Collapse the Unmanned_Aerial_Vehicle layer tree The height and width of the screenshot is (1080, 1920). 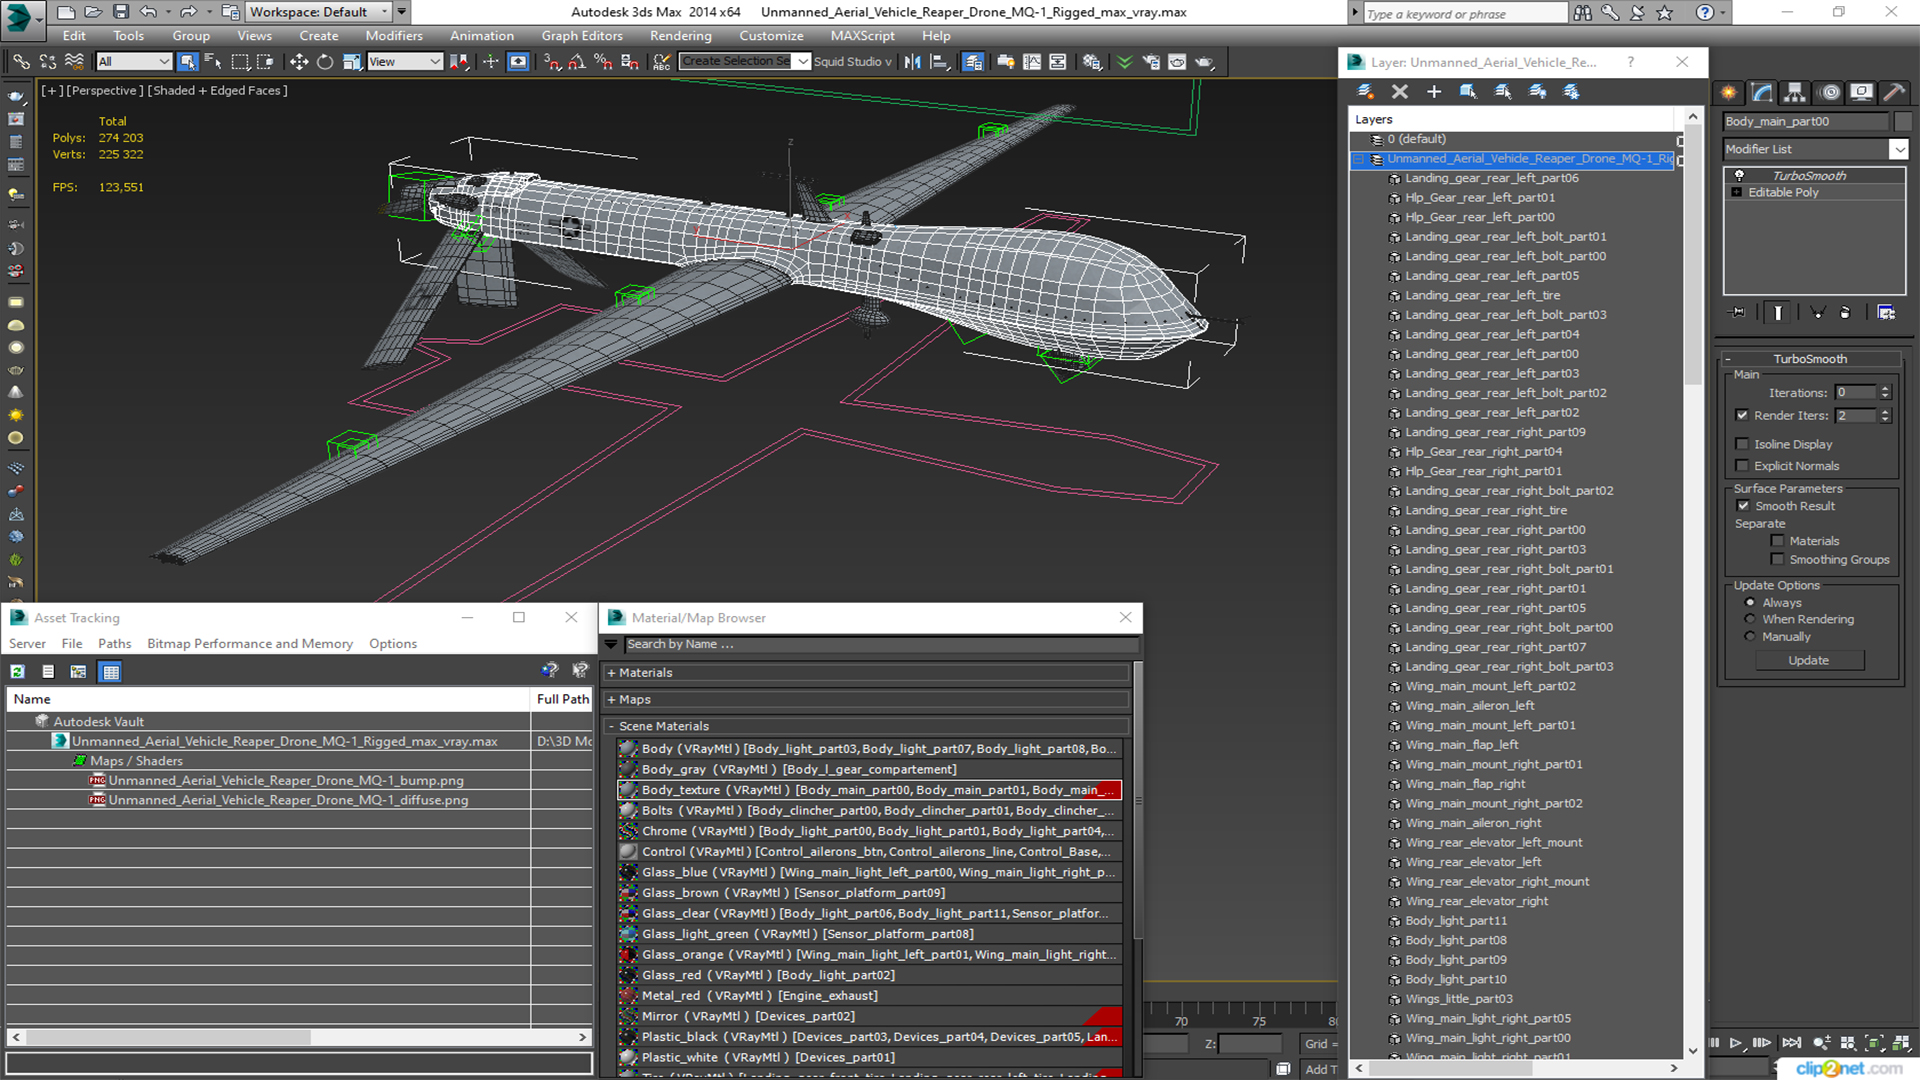pyautogui.click(x=1359, y=159)
